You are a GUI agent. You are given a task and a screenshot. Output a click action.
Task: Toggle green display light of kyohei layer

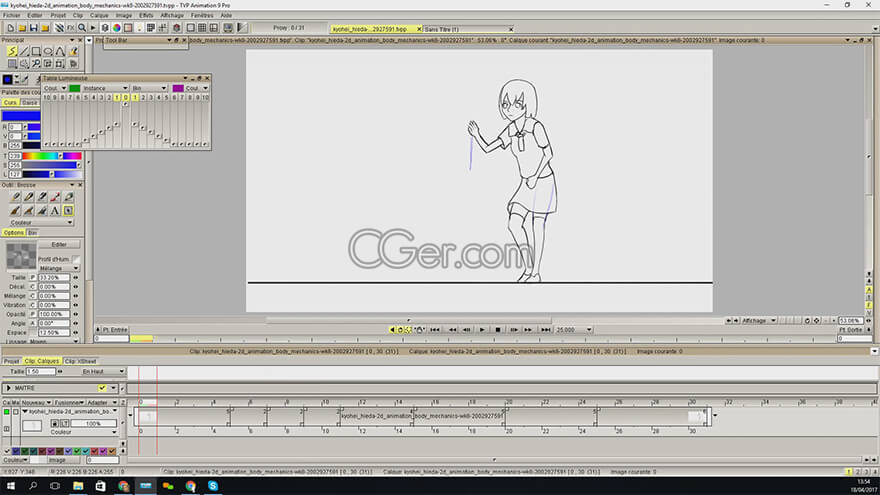point(7,412)
